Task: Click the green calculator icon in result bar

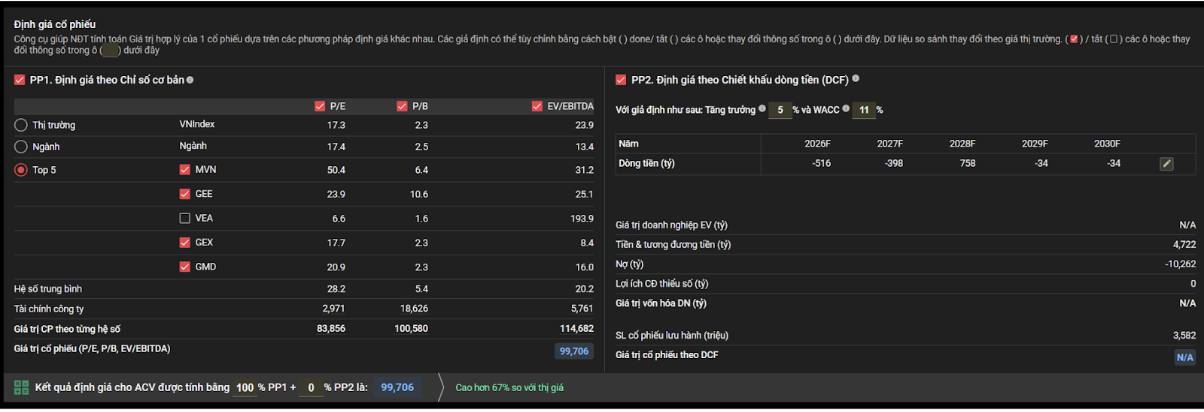Action: [x=21, y=388]
